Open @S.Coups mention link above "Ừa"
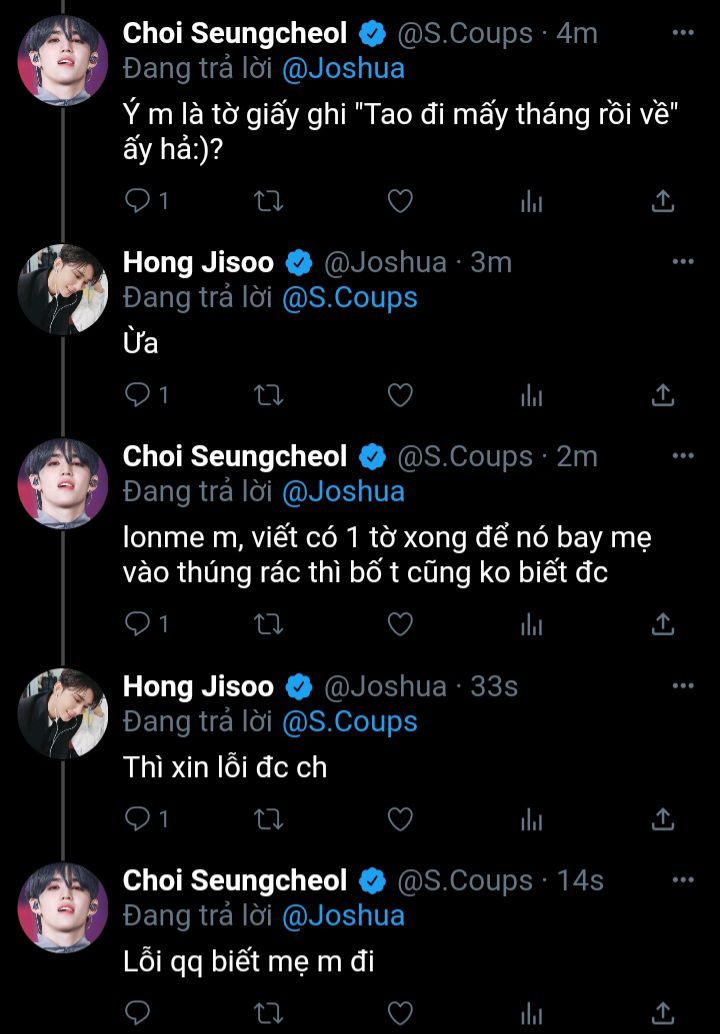 (x=350, y=298)
